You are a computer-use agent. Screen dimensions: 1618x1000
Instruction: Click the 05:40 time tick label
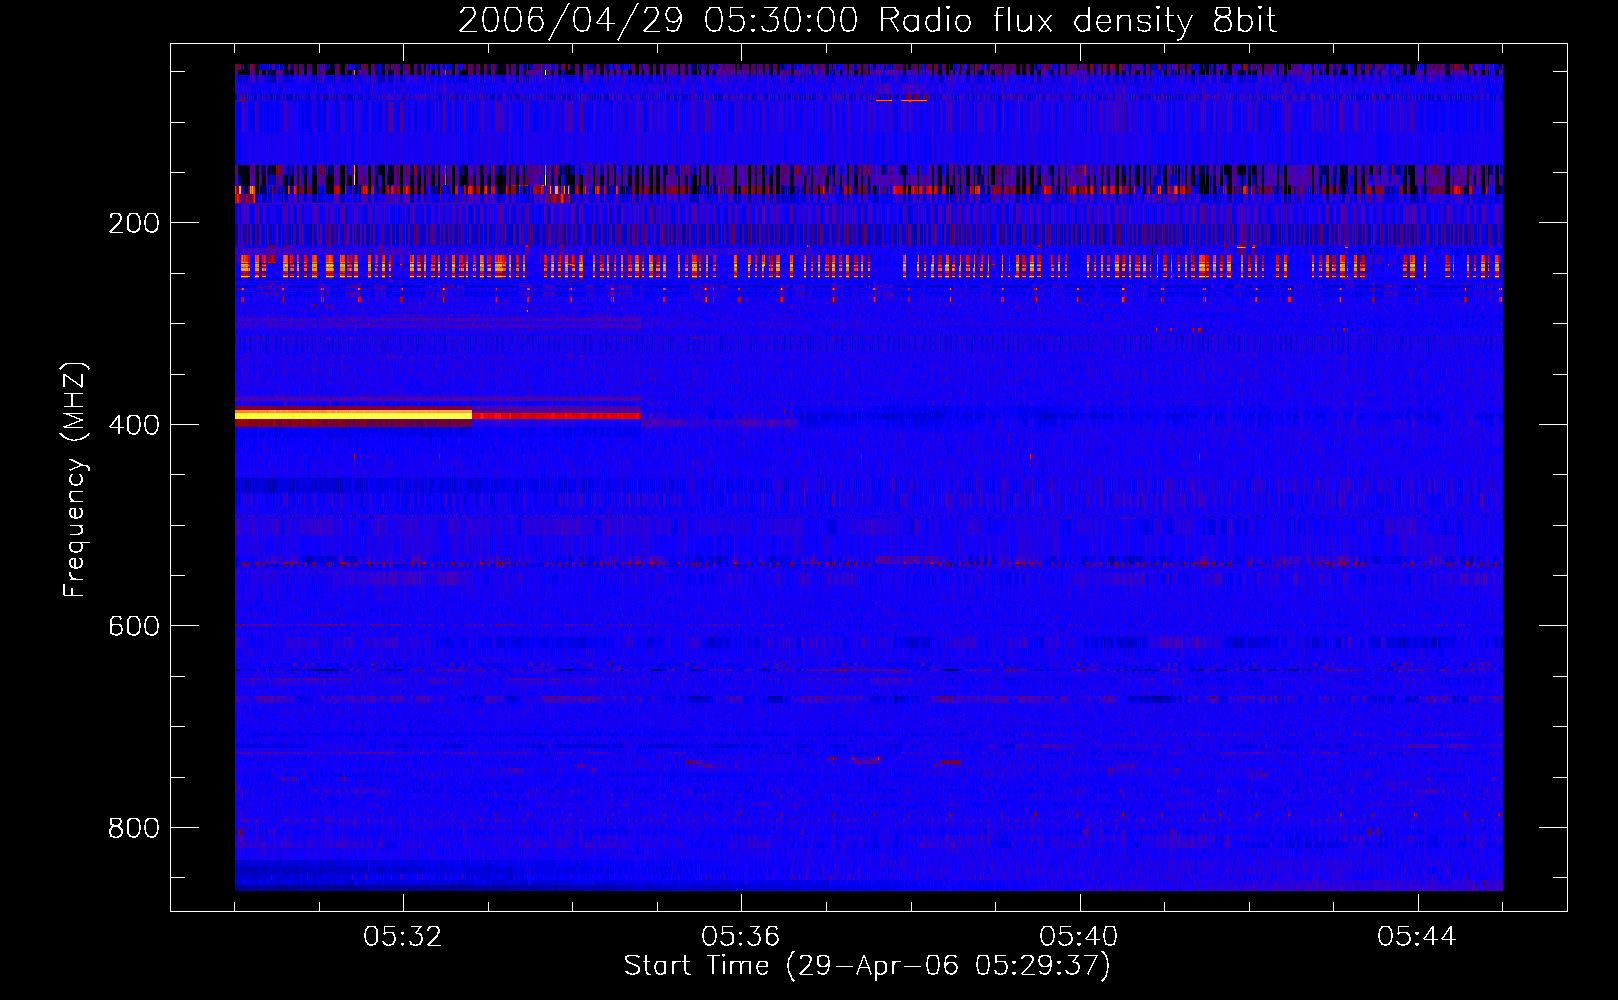coord(1079,937)
